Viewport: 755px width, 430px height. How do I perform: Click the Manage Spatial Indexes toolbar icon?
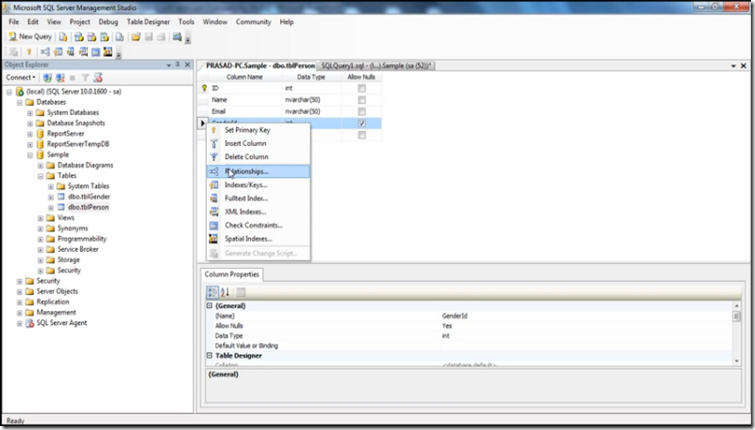(108, 52)
